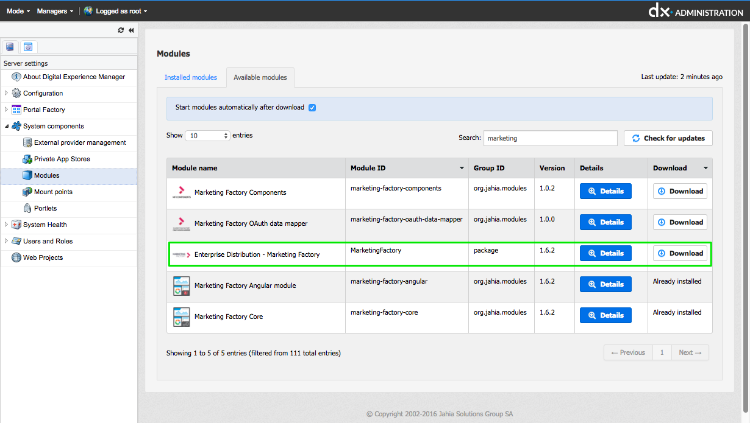The width and height of the screenshot is (750, 423).
Task: View Details for Marketing Factory Components
Action: point(606,191)
